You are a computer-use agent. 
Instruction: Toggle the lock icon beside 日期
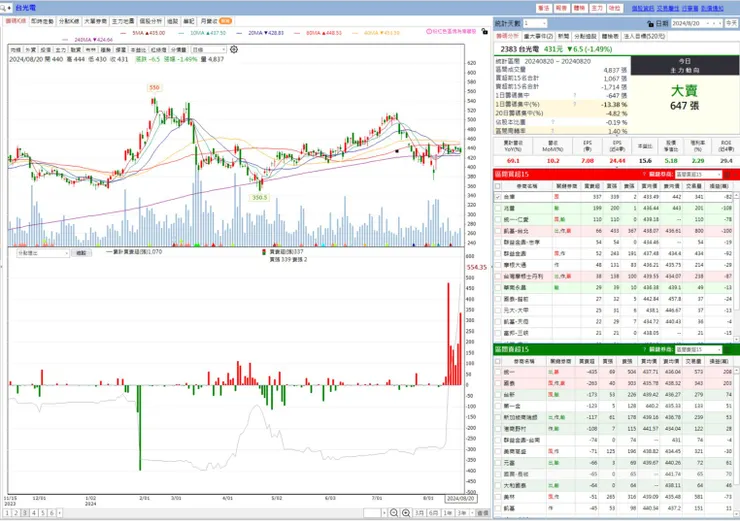pyautogui.click(x=650, y=23)
